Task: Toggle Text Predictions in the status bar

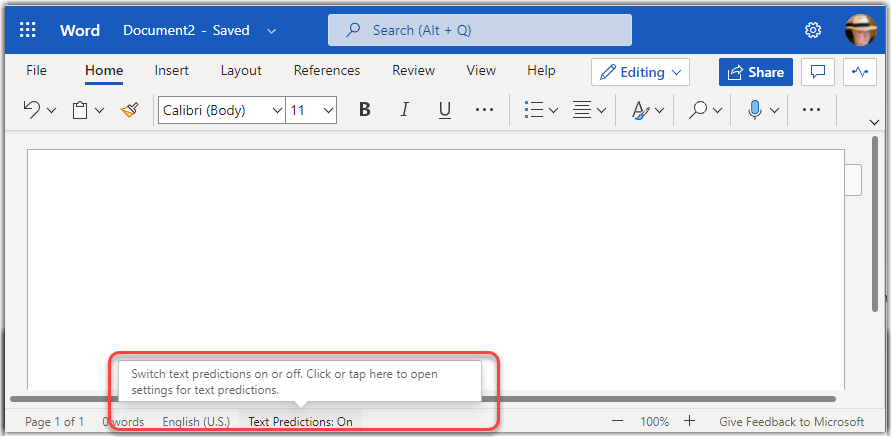Action: [x=300, y=422]
